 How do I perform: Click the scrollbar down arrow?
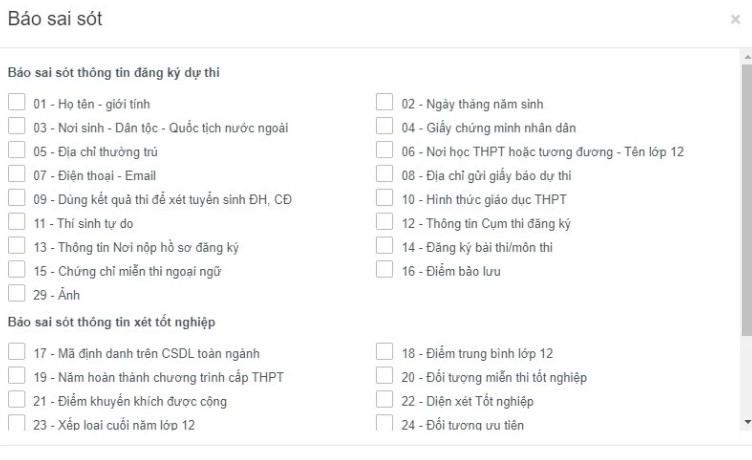pyautogui.click(x=746, y=423)
